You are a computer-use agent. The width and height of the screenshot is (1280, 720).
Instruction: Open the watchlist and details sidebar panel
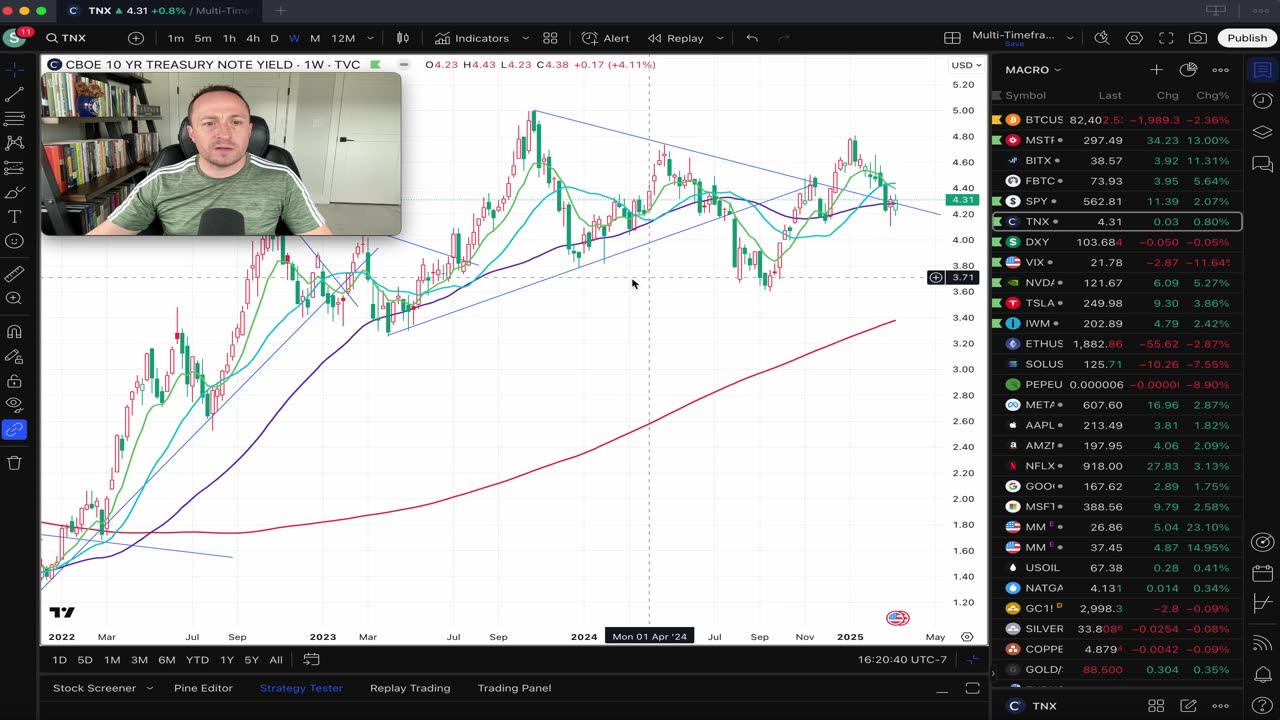point(1262,70)
